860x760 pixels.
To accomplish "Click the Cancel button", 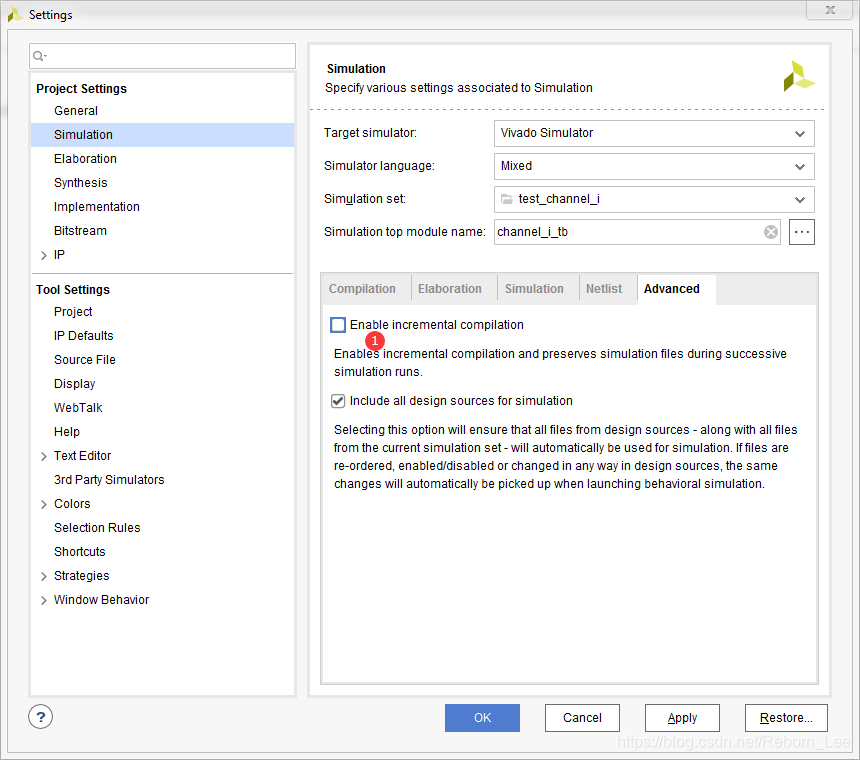I will (582, 718).
